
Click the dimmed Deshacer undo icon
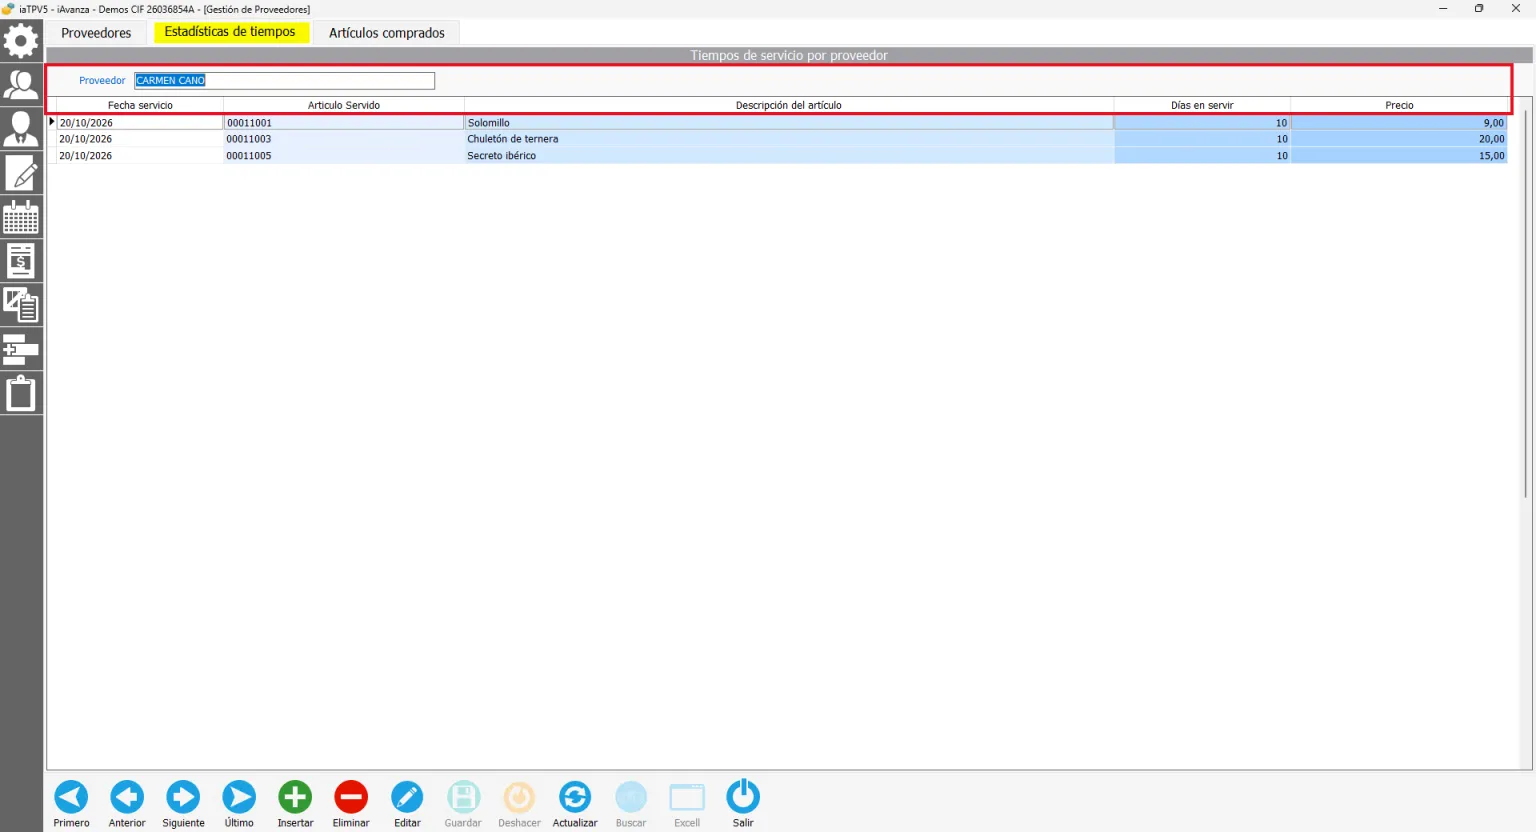[x=519, y=804]
